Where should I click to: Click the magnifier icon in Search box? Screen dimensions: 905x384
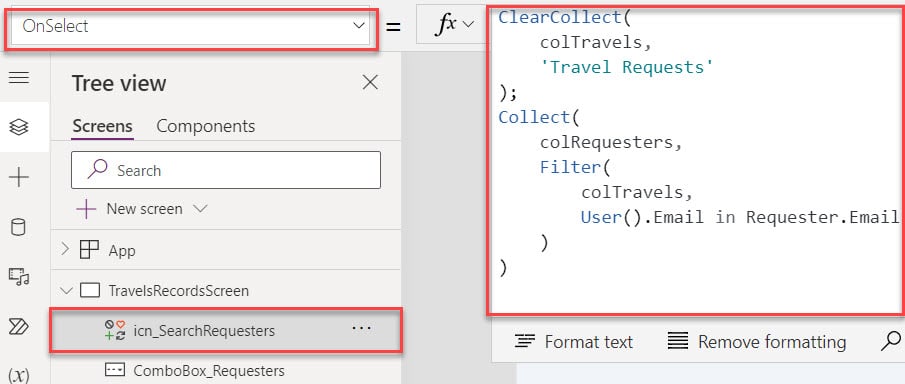tap(97, 169)
